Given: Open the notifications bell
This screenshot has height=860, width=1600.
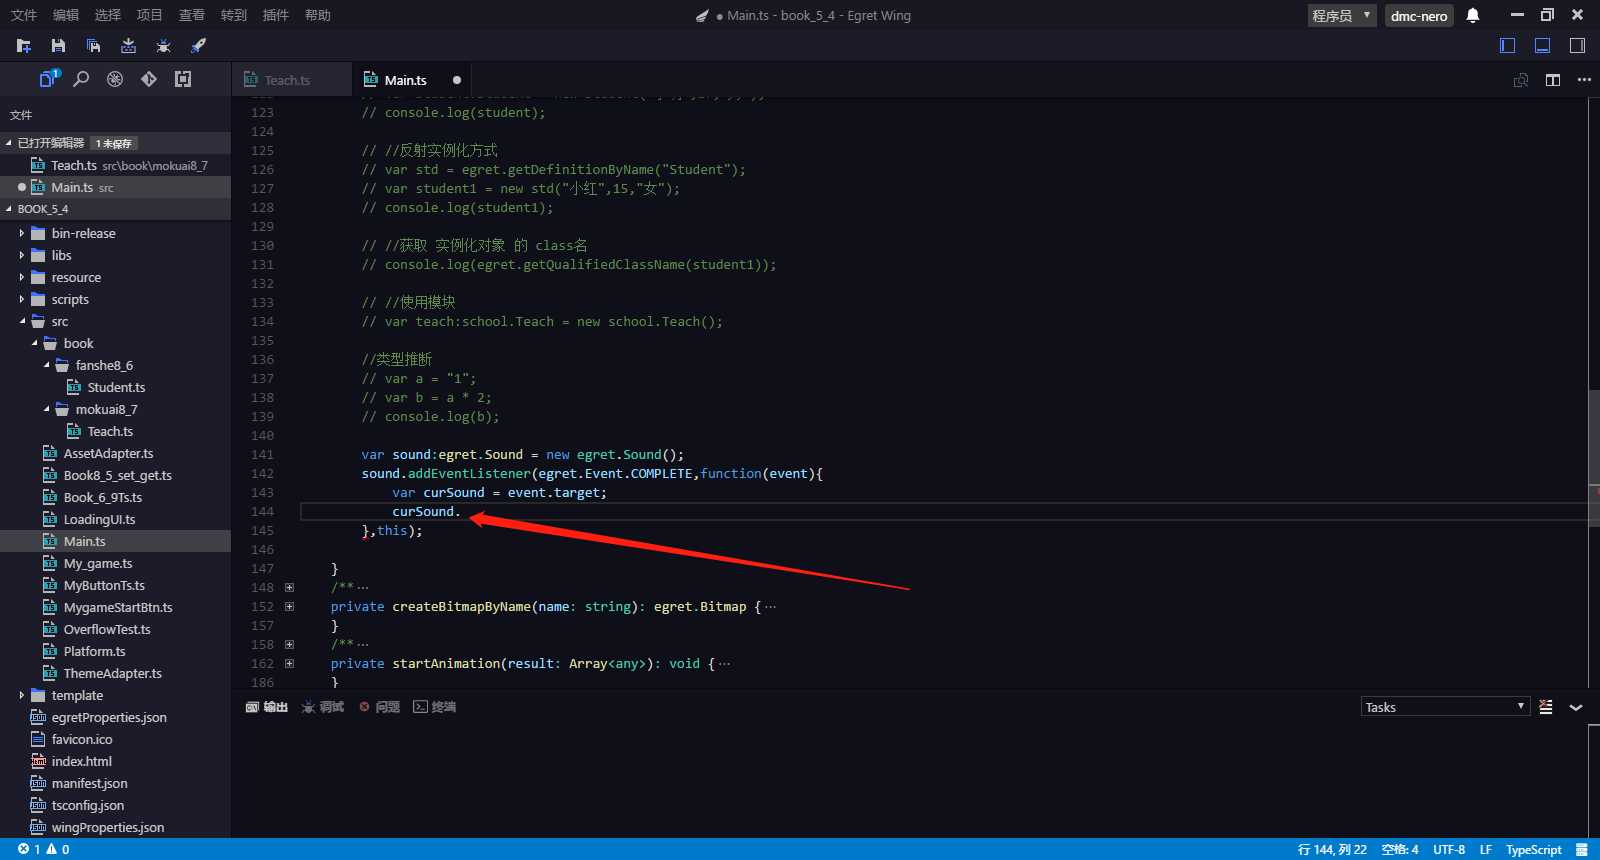Looking at the screenshot, I should [x=1473, y=15].
